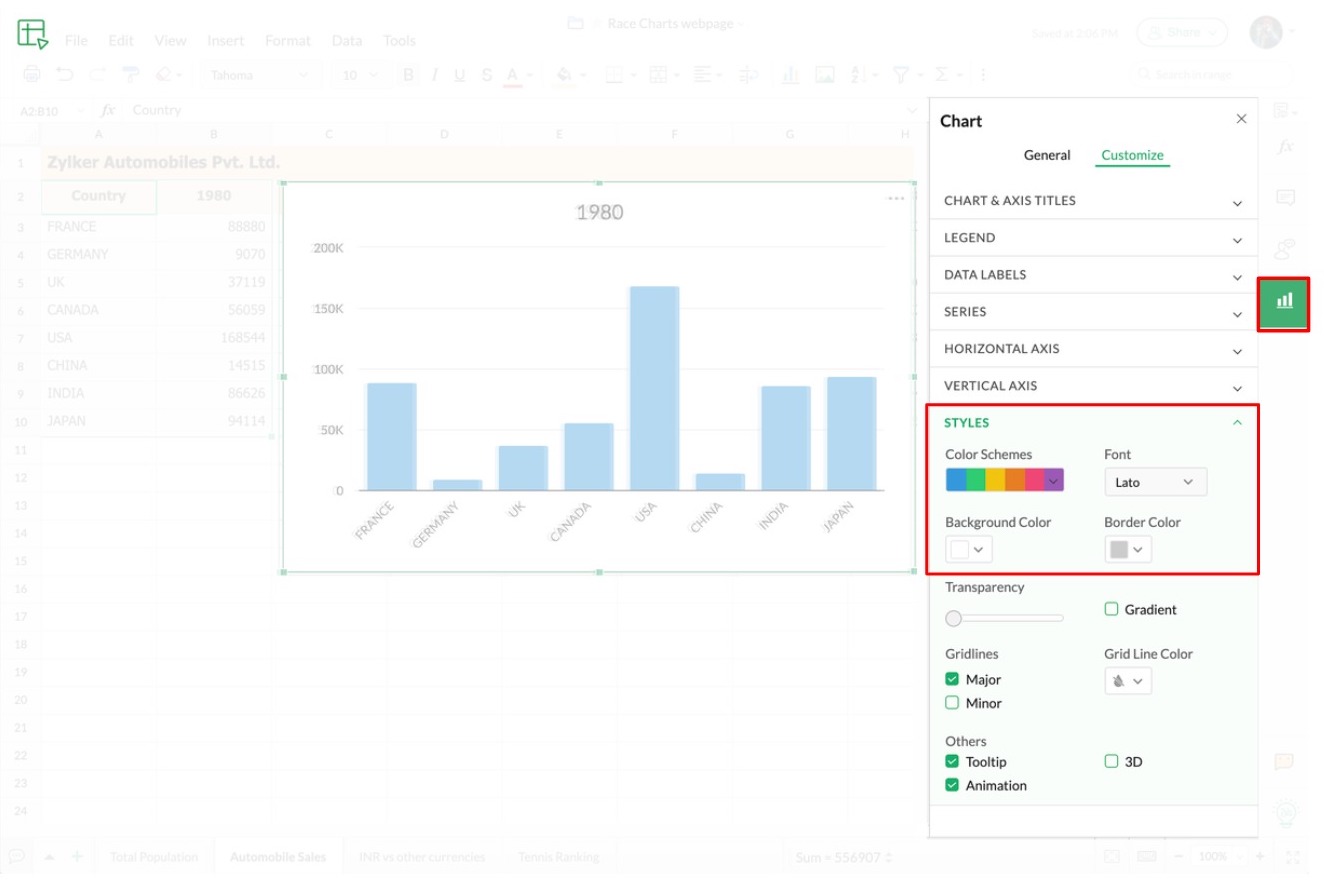Open the Border Color swatch
This screenshot has height=894, width=1324.
1128,549
